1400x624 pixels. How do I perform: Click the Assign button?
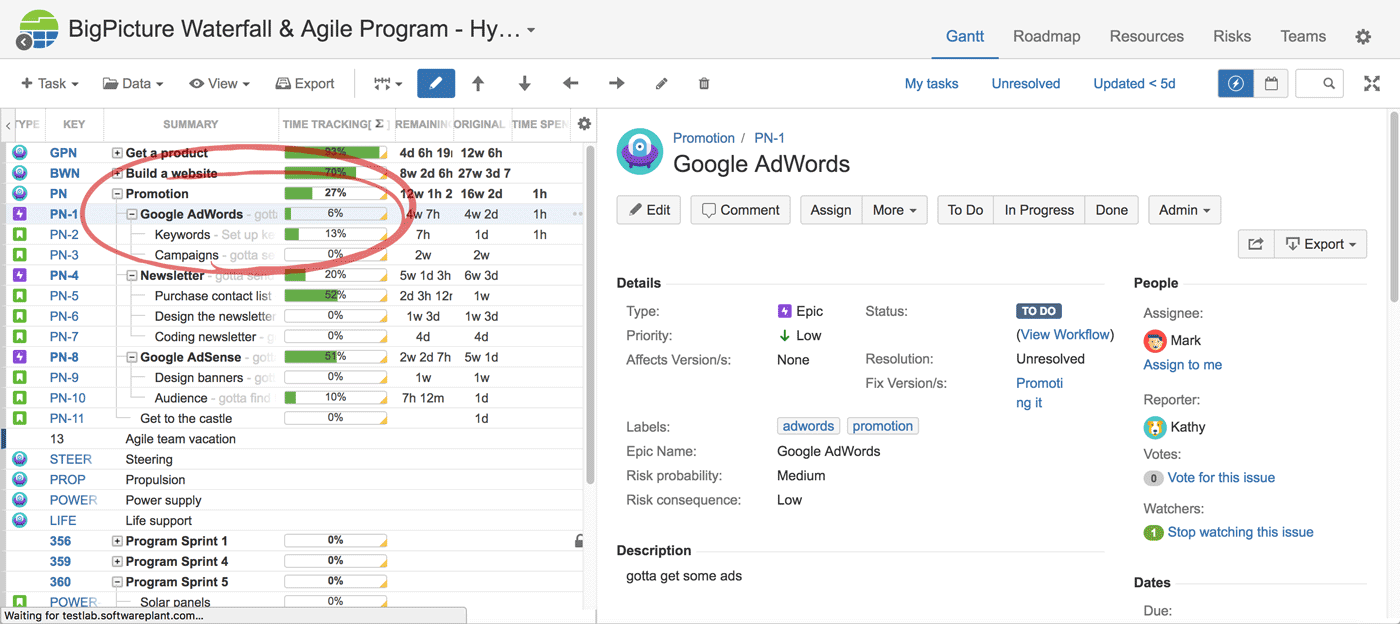831,210
